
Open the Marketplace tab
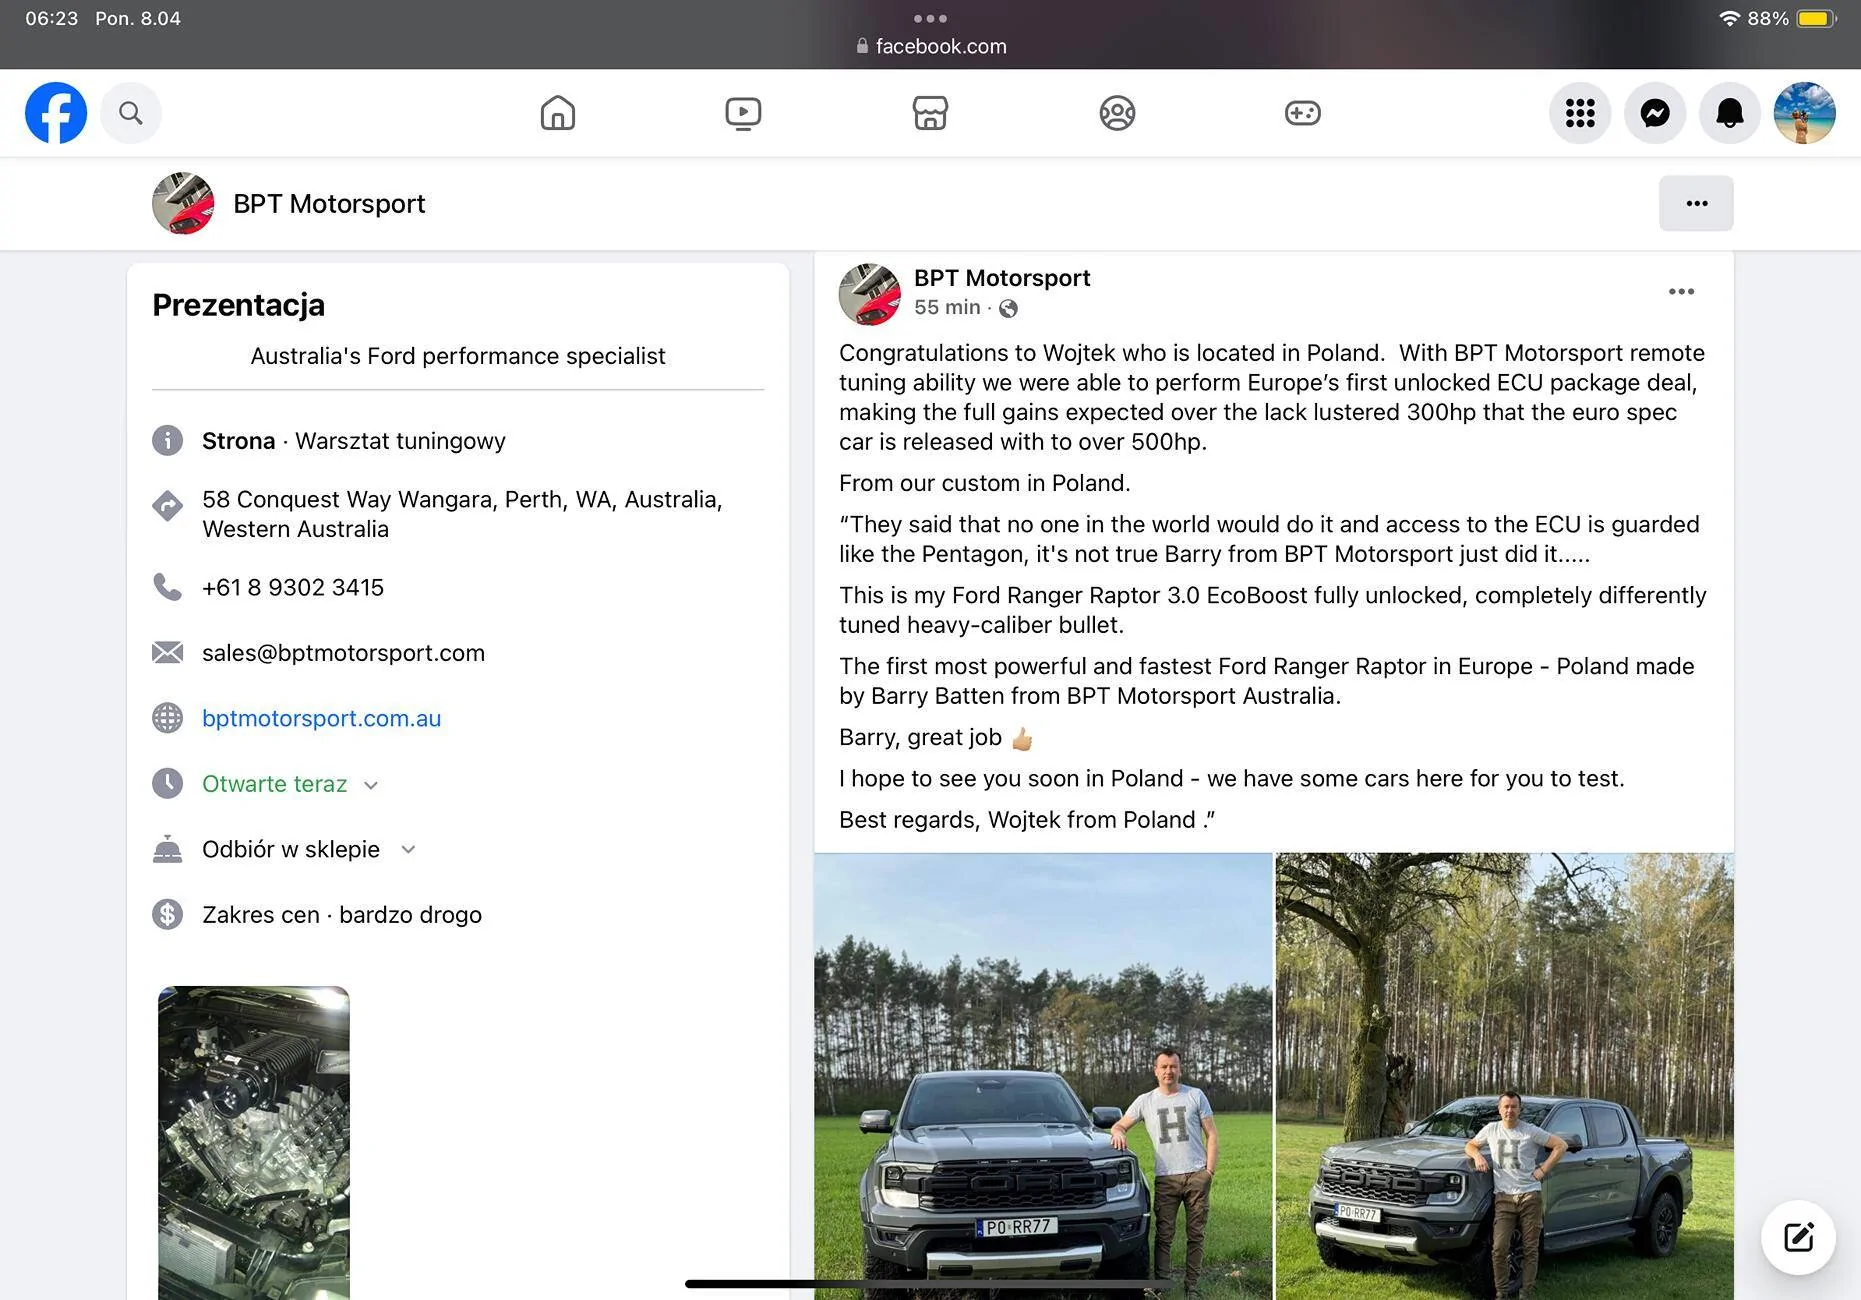coord(930,113)
